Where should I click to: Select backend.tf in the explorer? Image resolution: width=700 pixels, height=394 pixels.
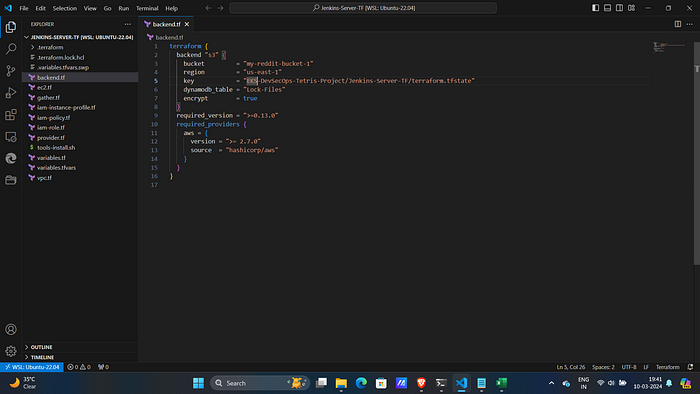point(80,77)
